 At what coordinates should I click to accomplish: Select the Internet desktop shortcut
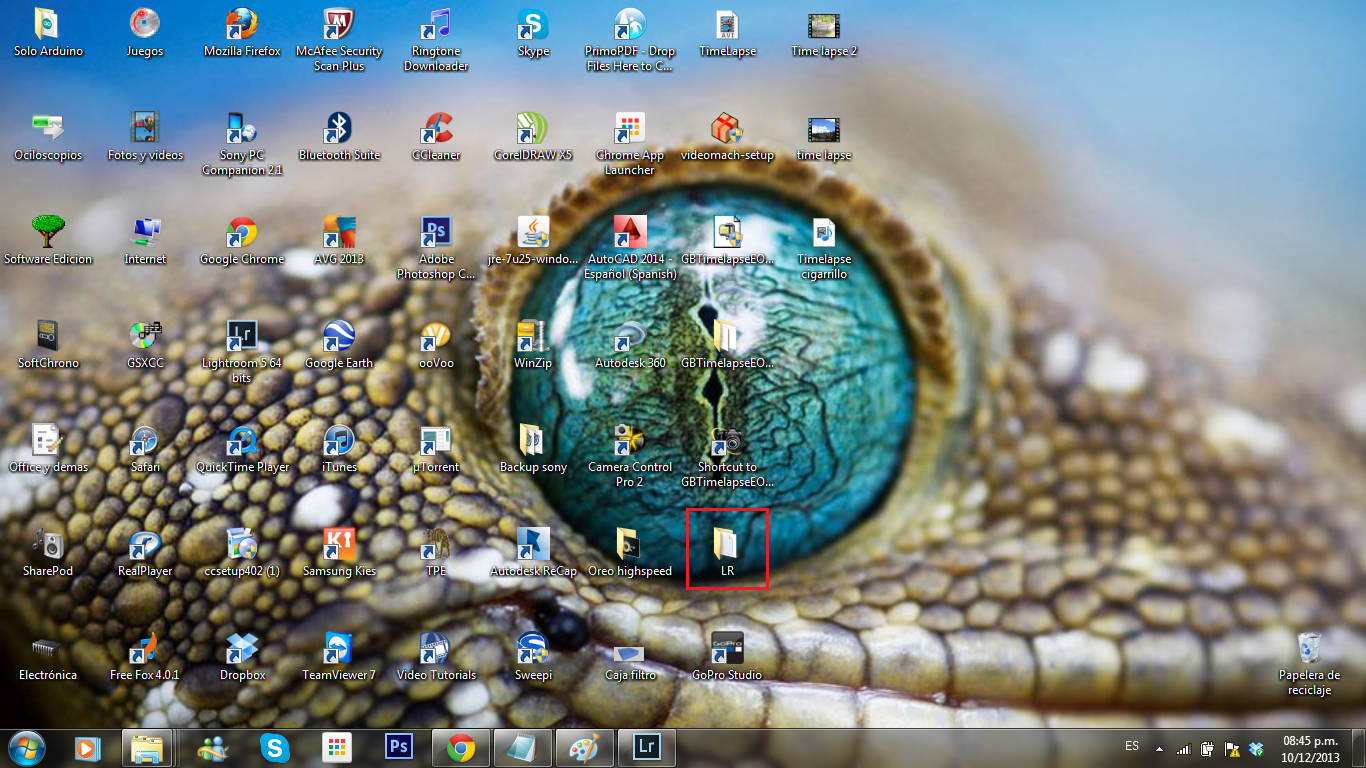(x=145, y=241)
